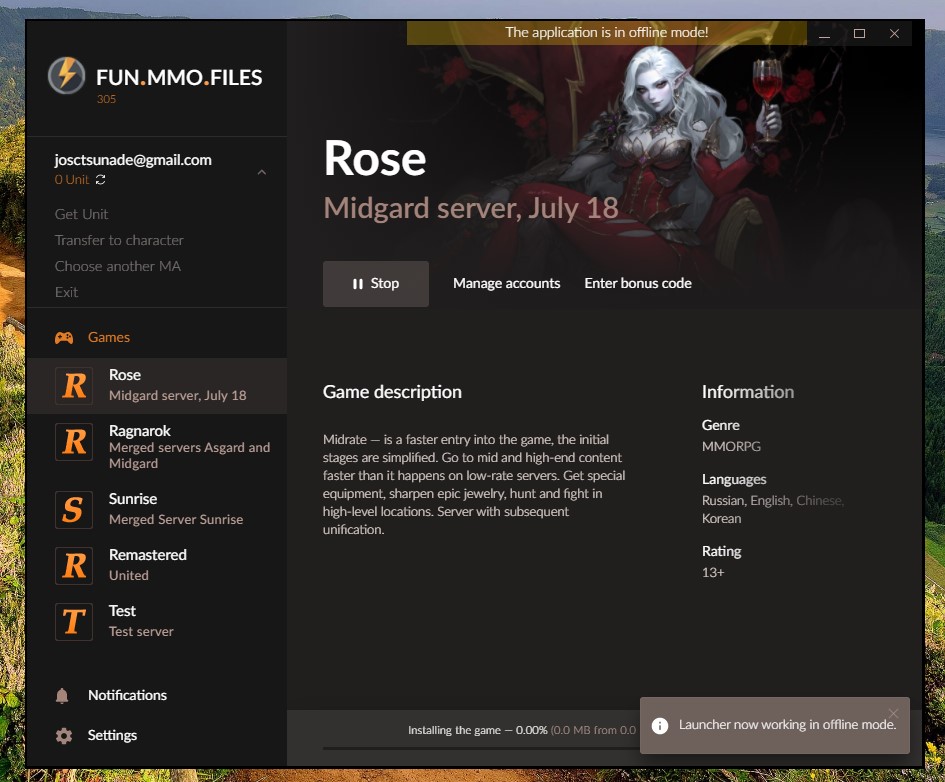Click Exit in the account menu

click(66, 292)
